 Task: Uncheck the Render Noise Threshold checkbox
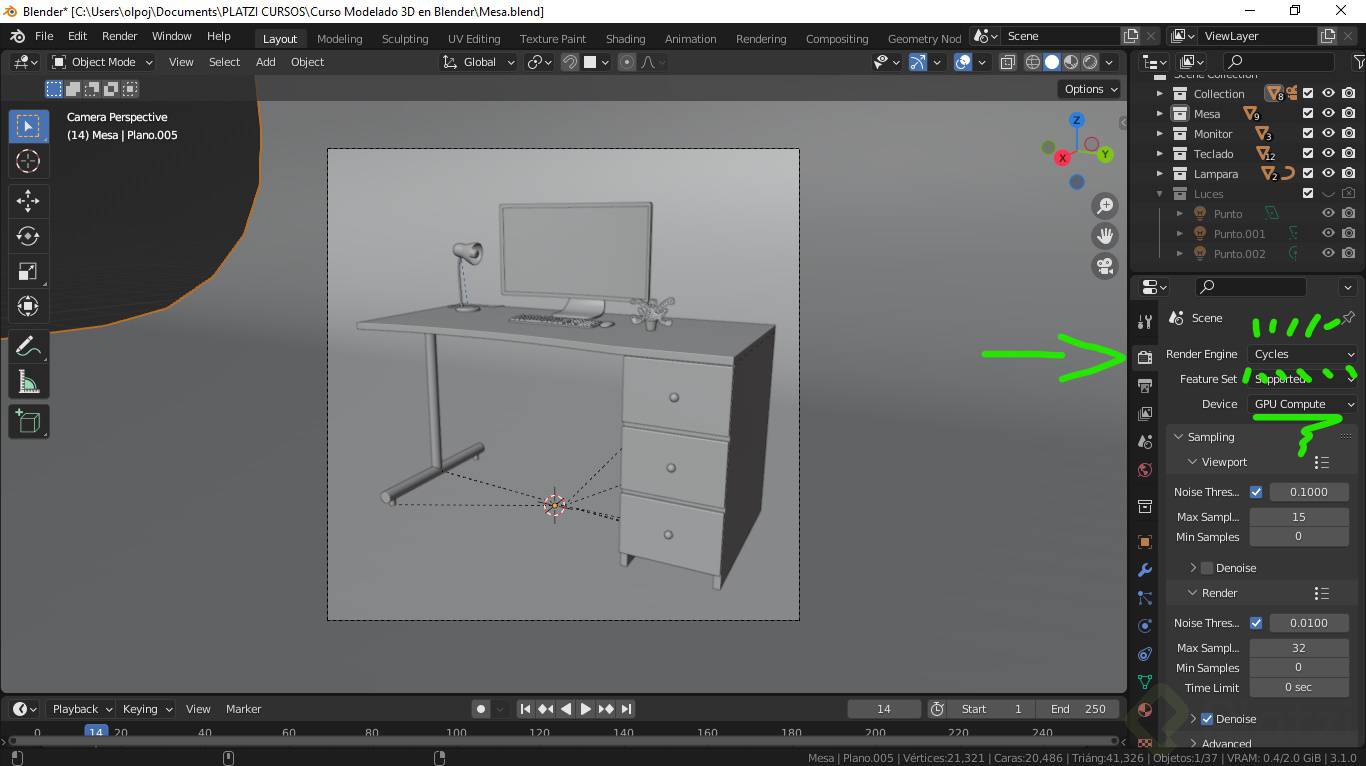pos(1256,623)
